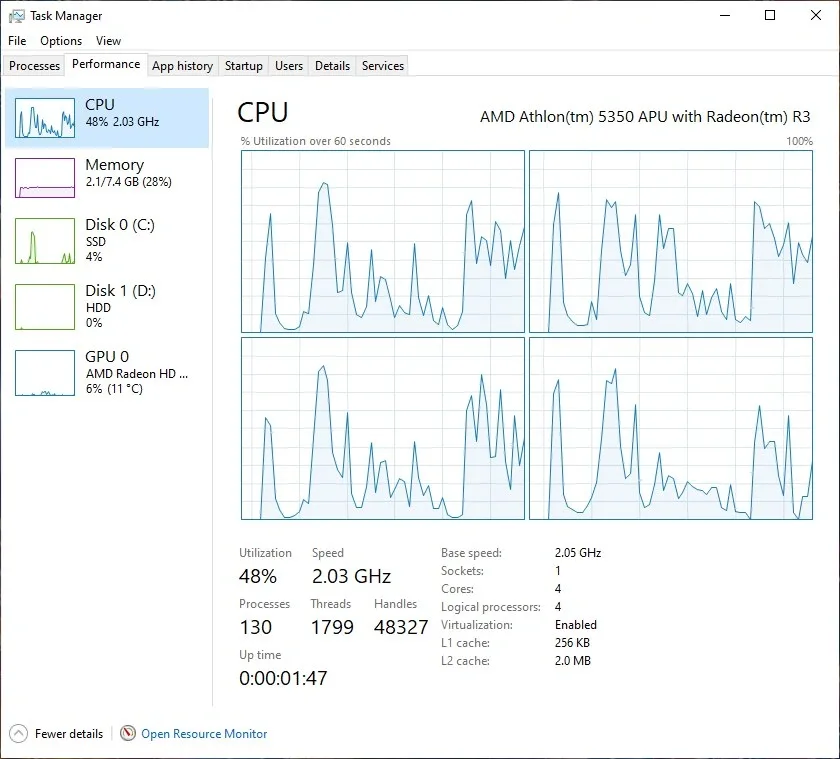Select the Disk 1 (D:) HDD graph
This screenshot has width=840, height=759.
[x=44, y=306]
